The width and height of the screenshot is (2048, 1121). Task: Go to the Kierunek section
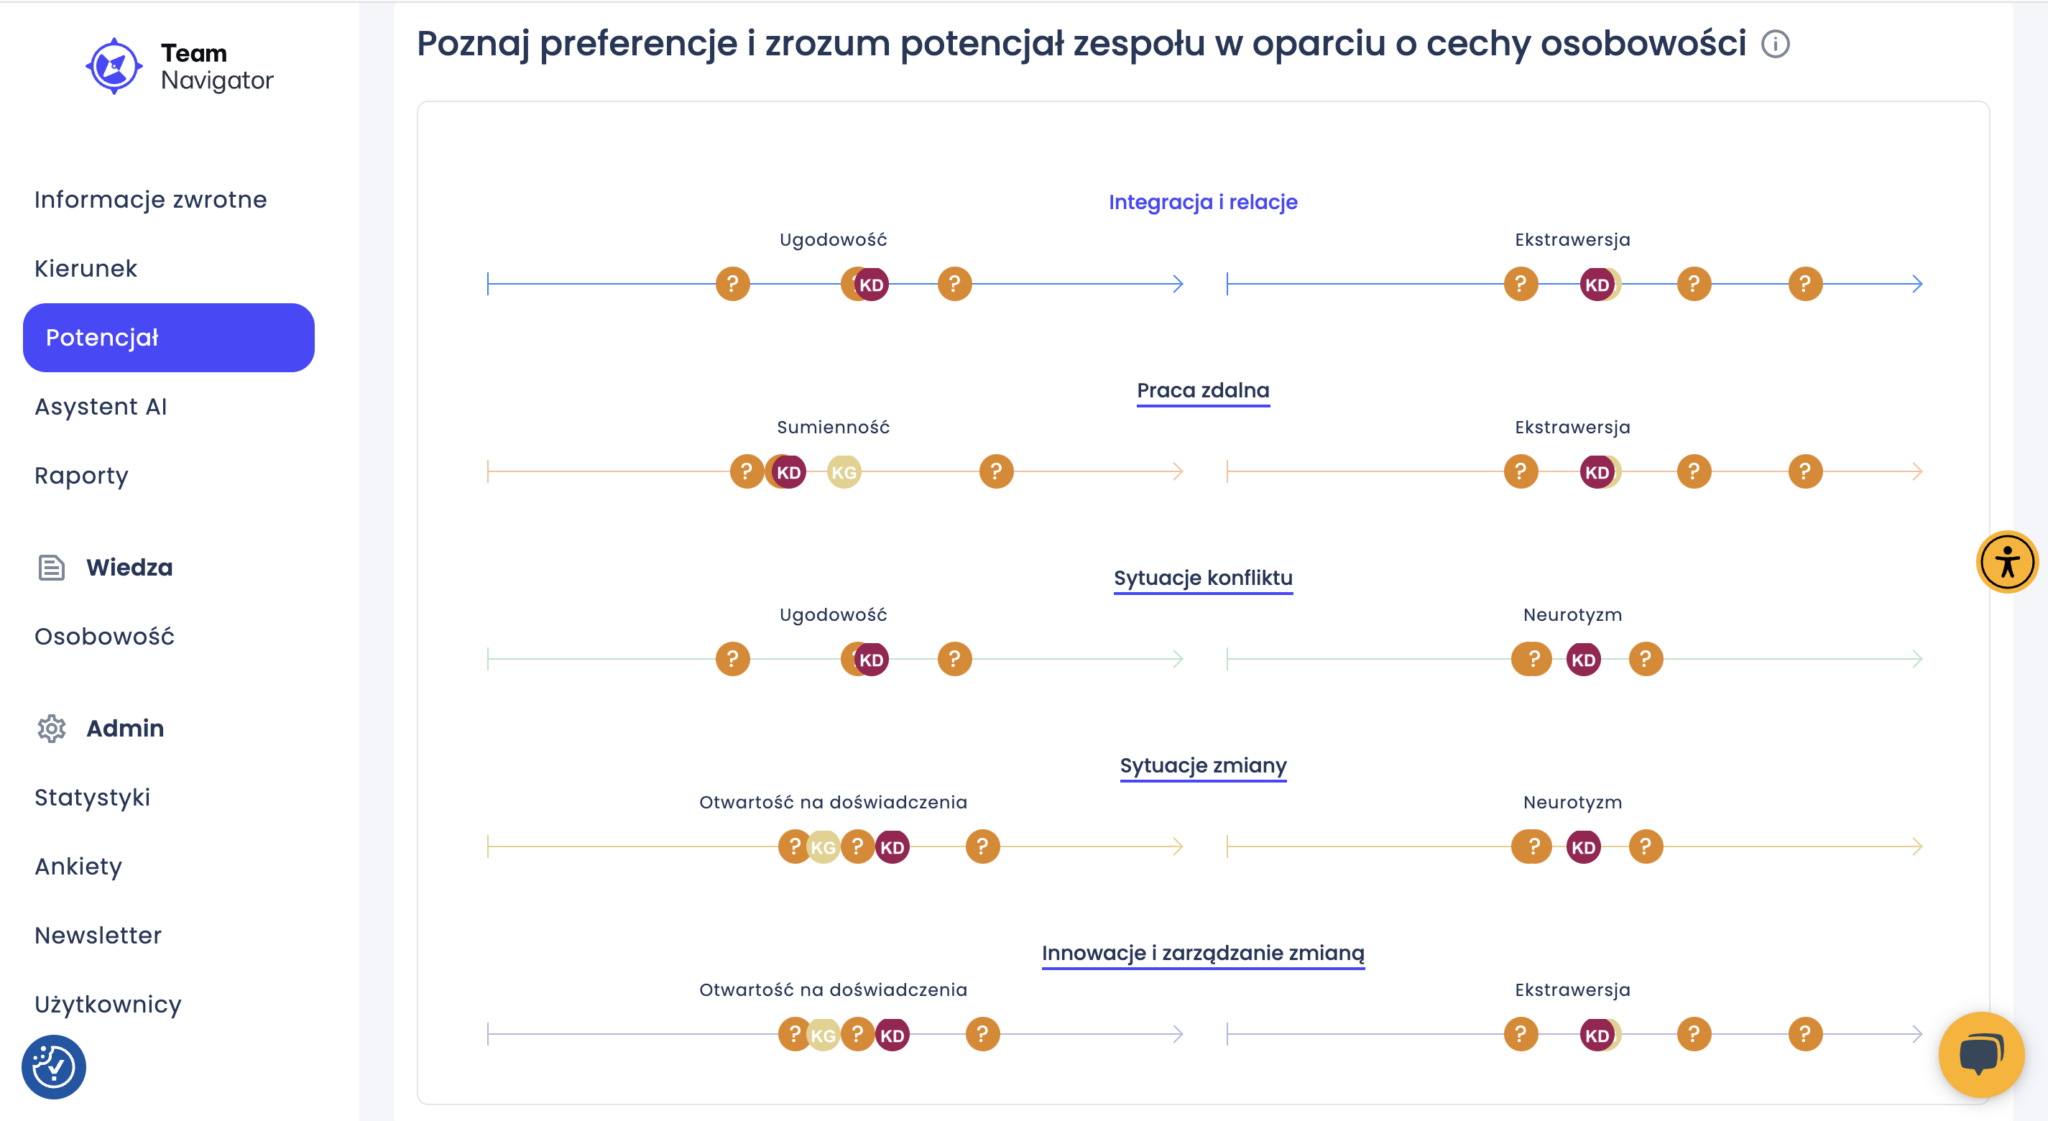click(86, 269)
